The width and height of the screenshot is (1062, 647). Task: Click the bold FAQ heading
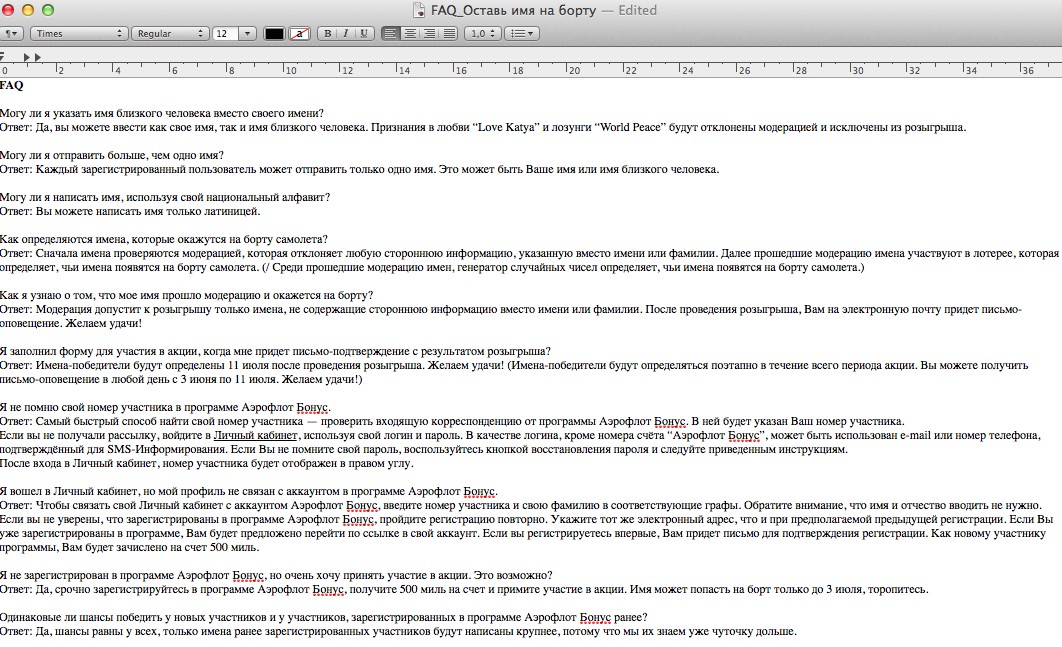coord(12,85)
